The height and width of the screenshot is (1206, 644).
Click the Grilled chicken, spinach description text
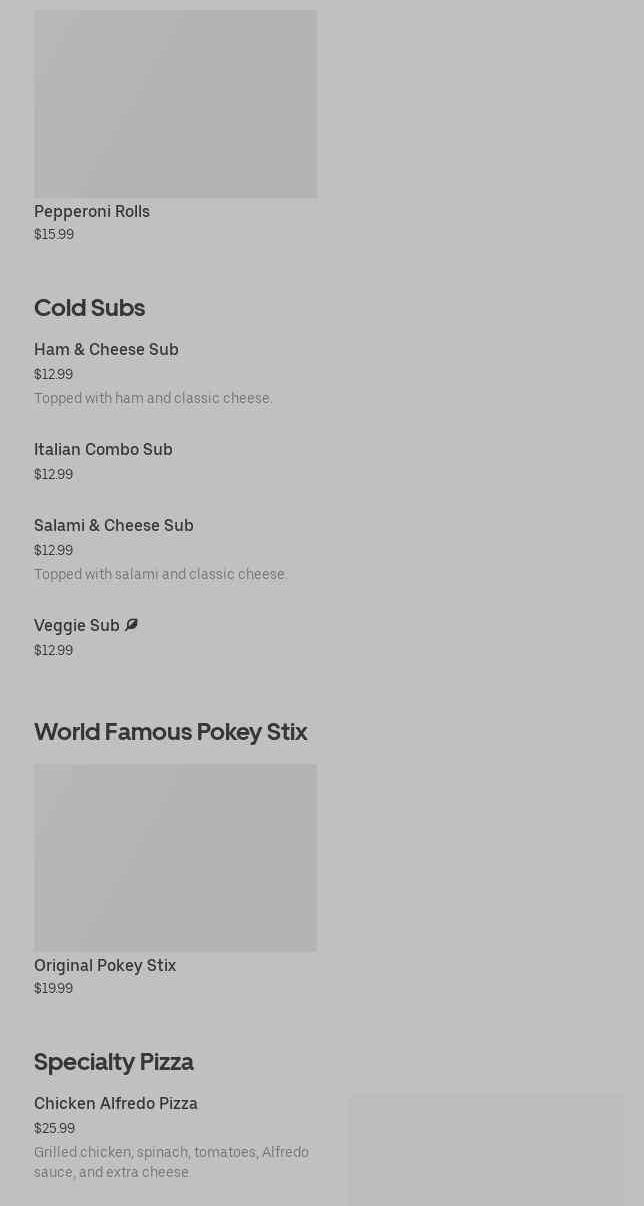coord(171,1162)
